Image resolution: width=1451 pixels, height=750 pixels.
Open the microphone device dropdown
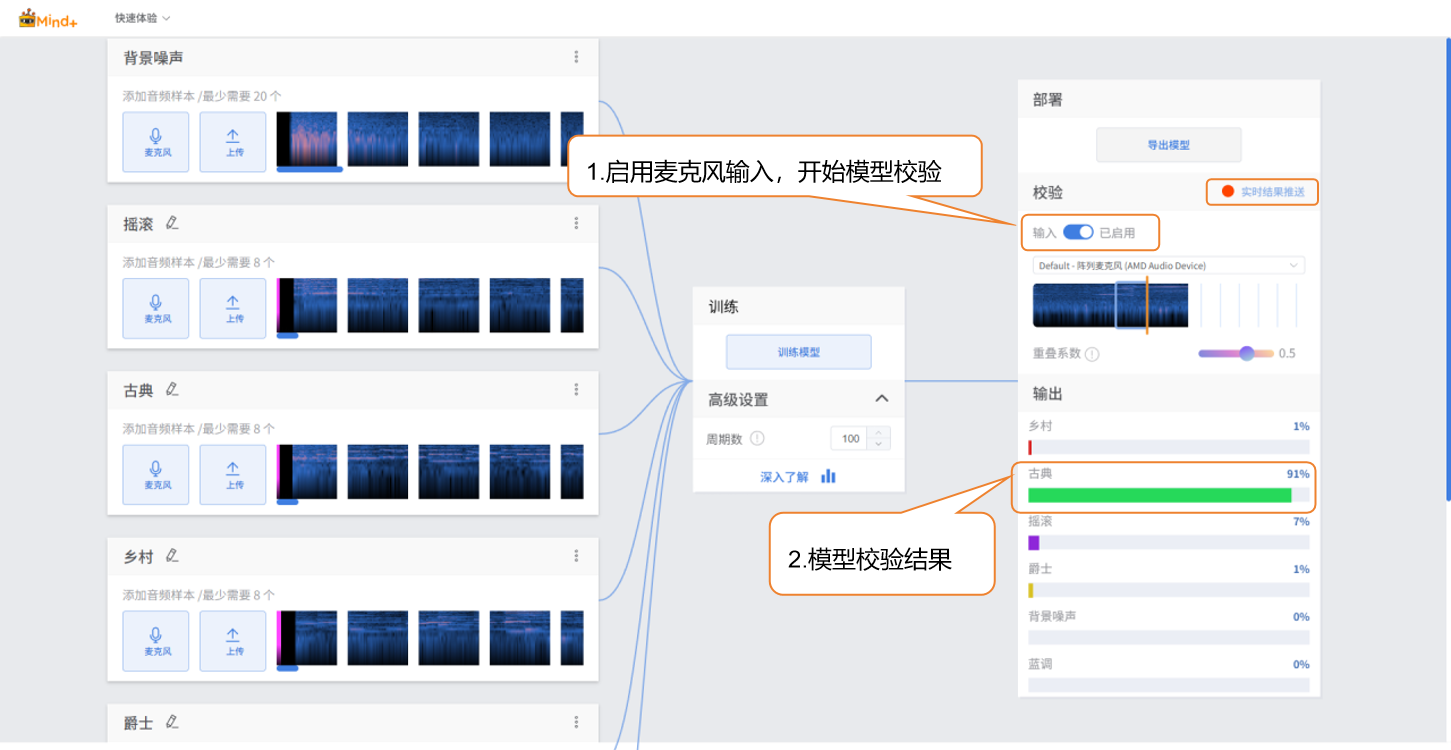point(1168,266)
